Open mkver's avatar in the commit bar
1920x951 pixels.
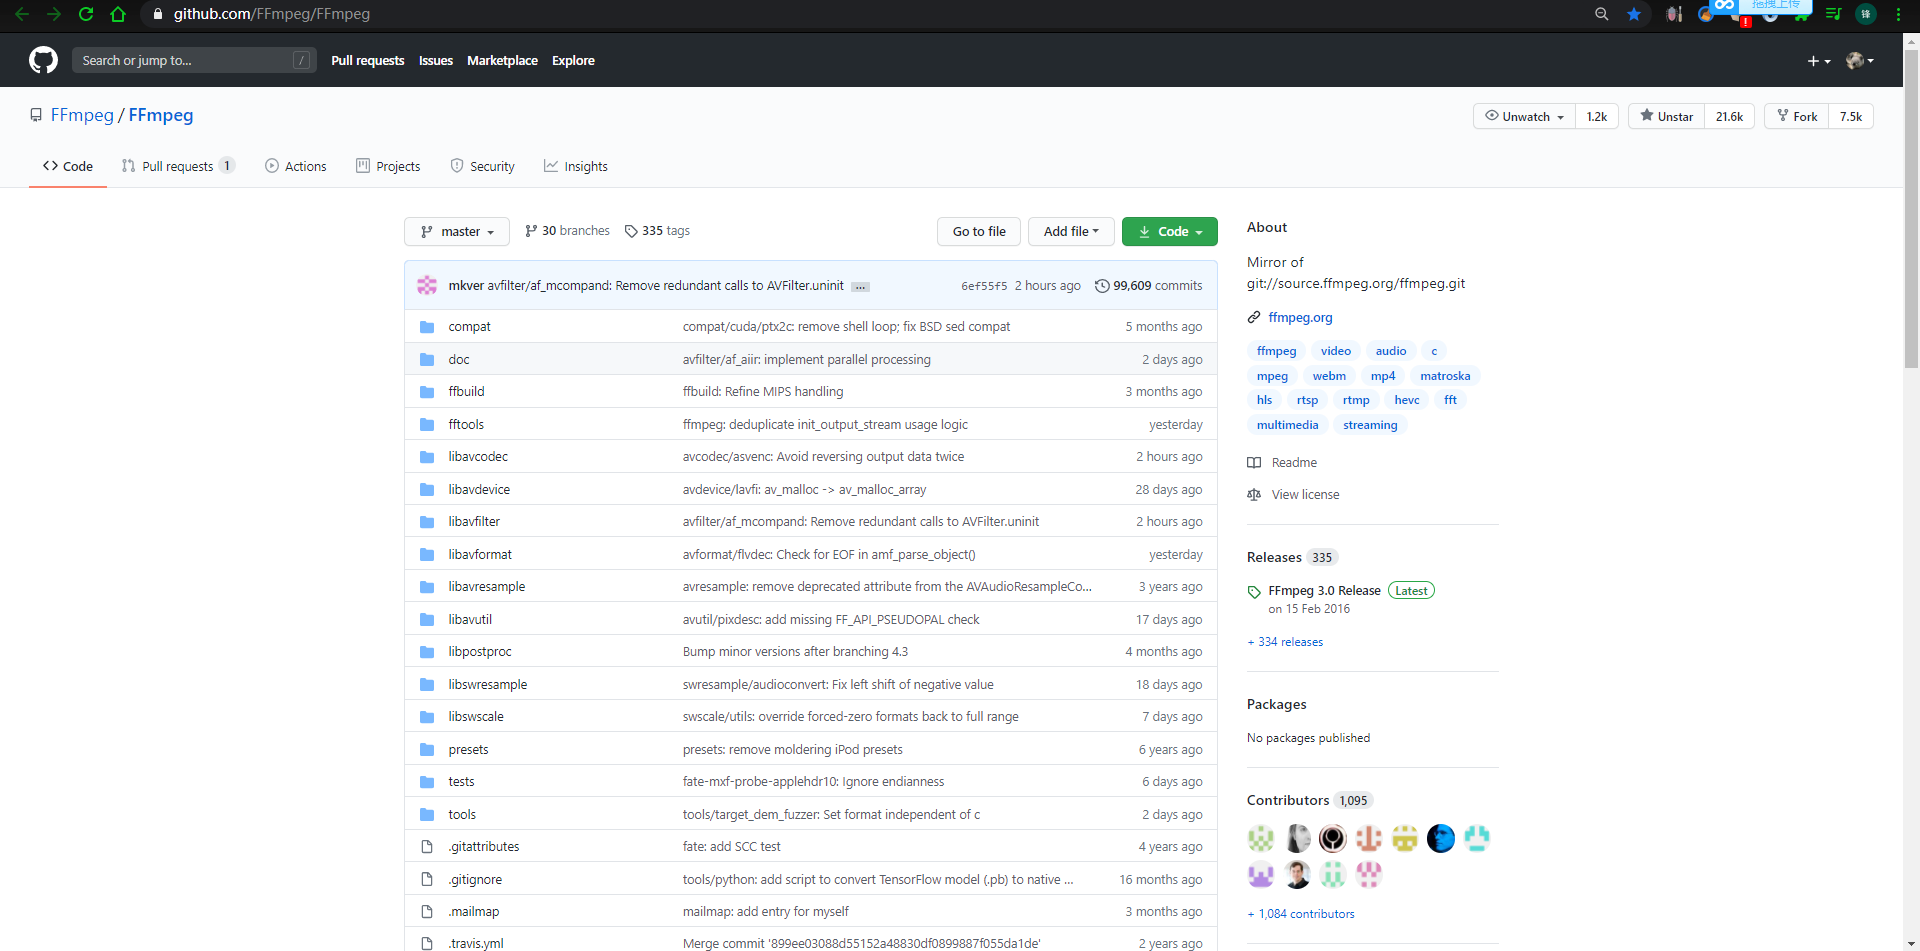pyautogui.click(x=427, y=285)
